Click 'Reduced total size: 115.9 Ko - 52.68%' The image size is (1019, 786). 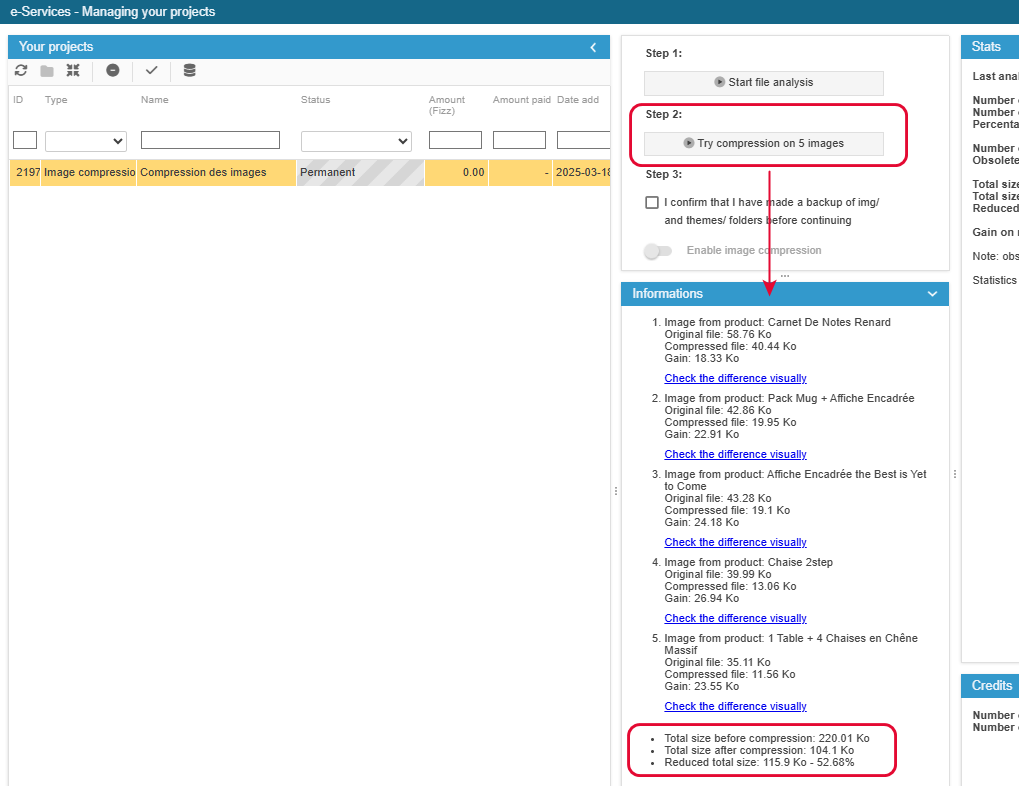[x=759, y=763]
